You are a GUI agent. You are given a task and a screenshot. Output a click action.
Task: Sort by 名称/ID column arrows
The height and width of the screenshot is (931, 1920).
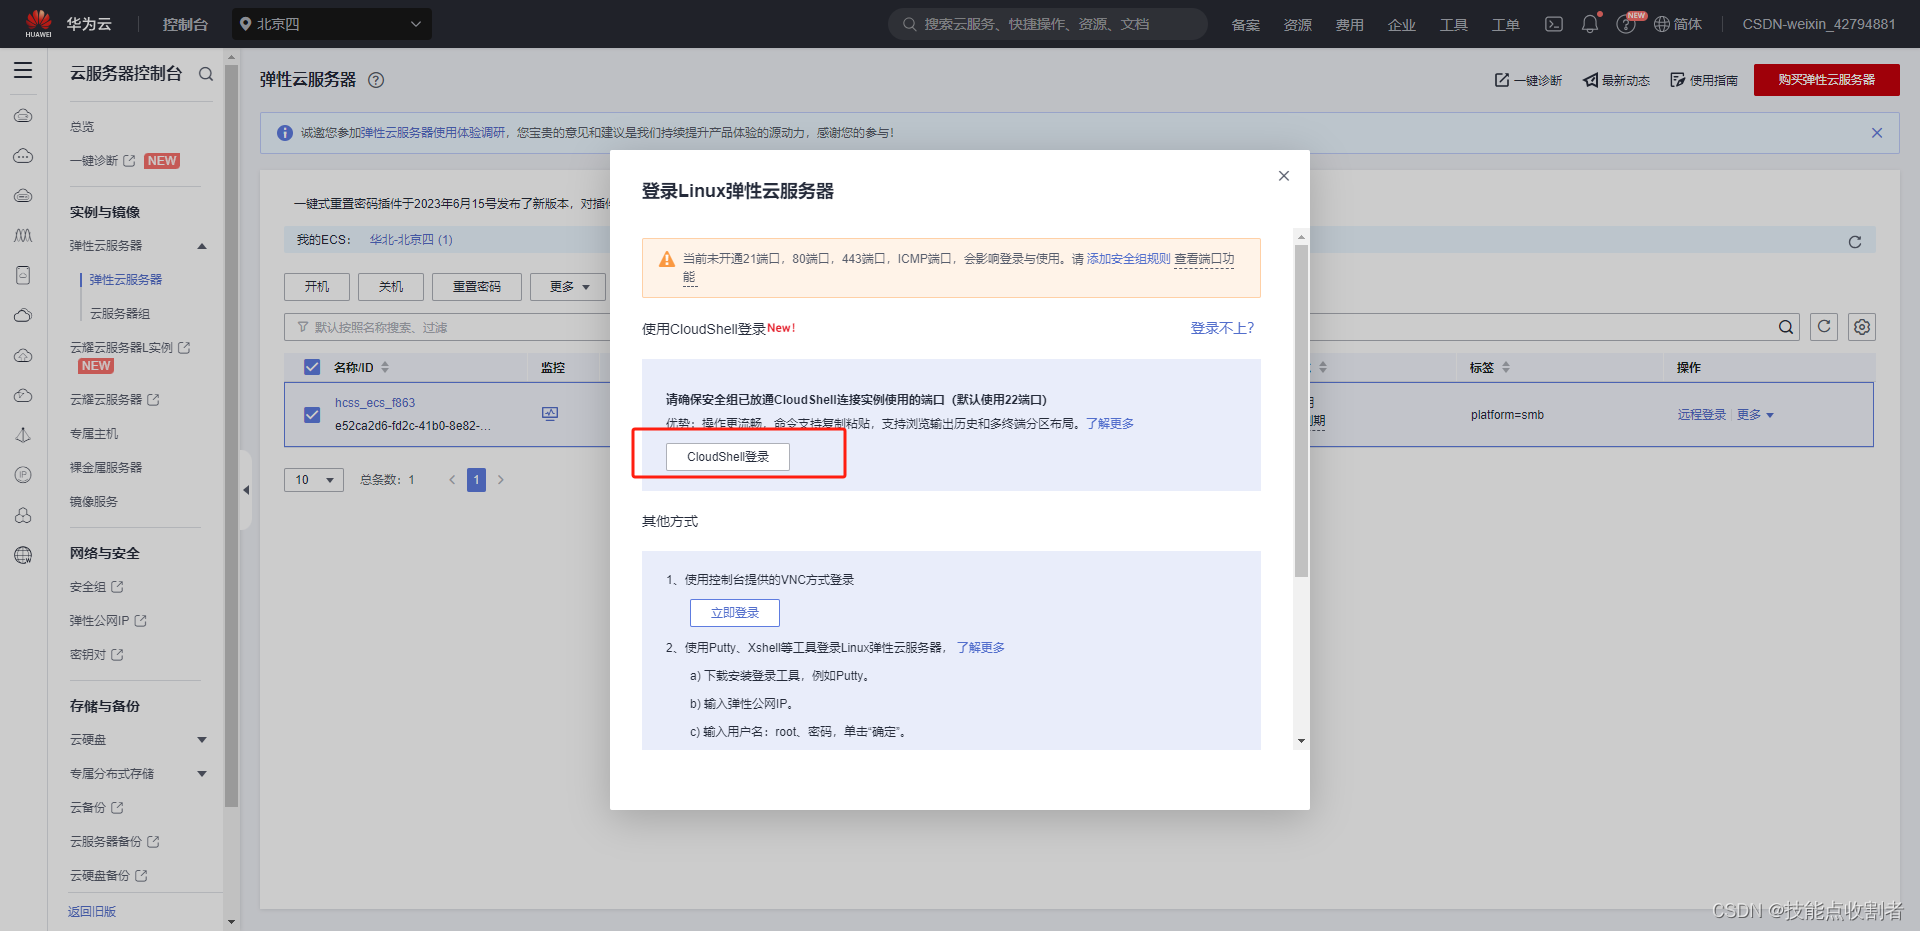click(x=385, y=367)
